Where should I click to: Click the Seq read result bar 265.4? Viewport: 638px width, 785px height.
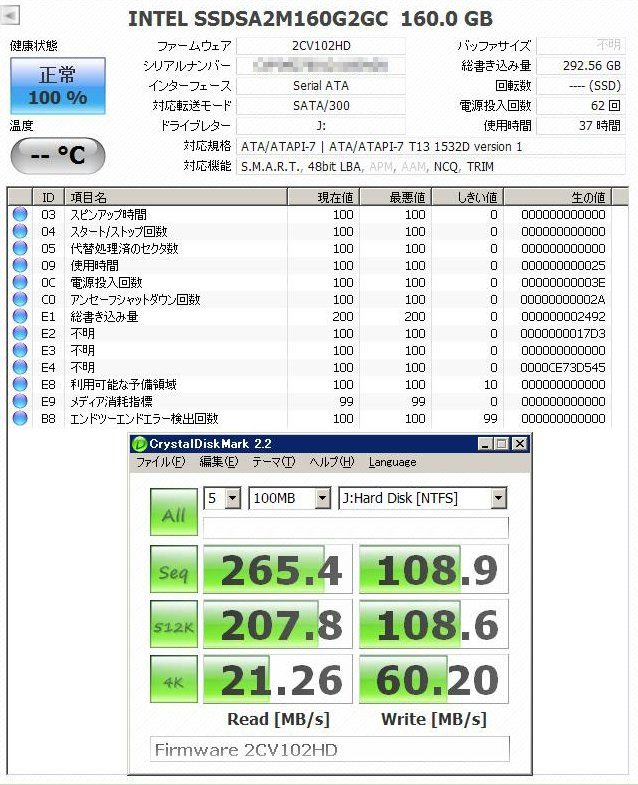[x=277, y=569]
